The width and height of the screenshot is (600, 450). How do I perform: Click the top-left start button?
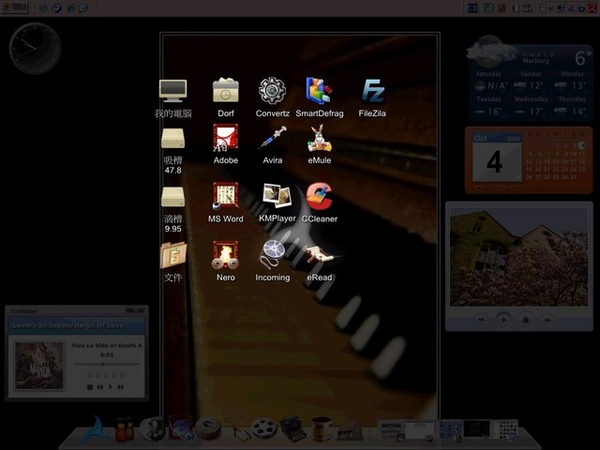(15, 8)
